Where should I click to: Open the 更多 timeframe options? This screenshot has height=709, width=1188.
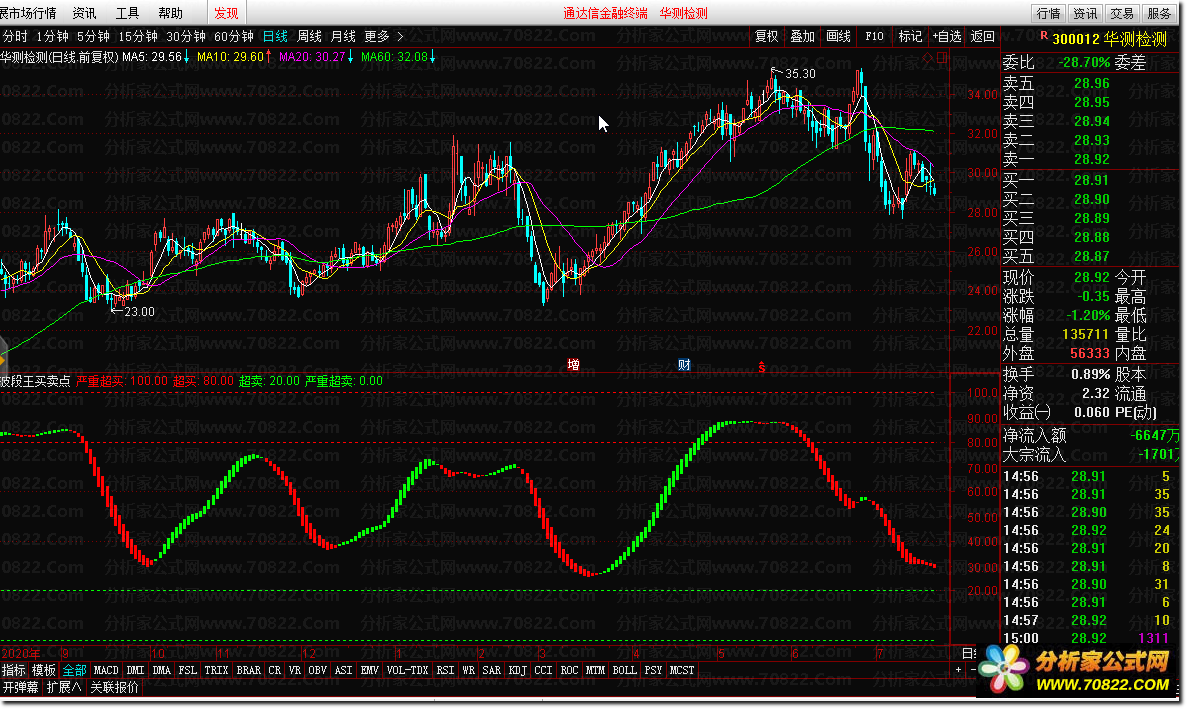pos(377,36)
